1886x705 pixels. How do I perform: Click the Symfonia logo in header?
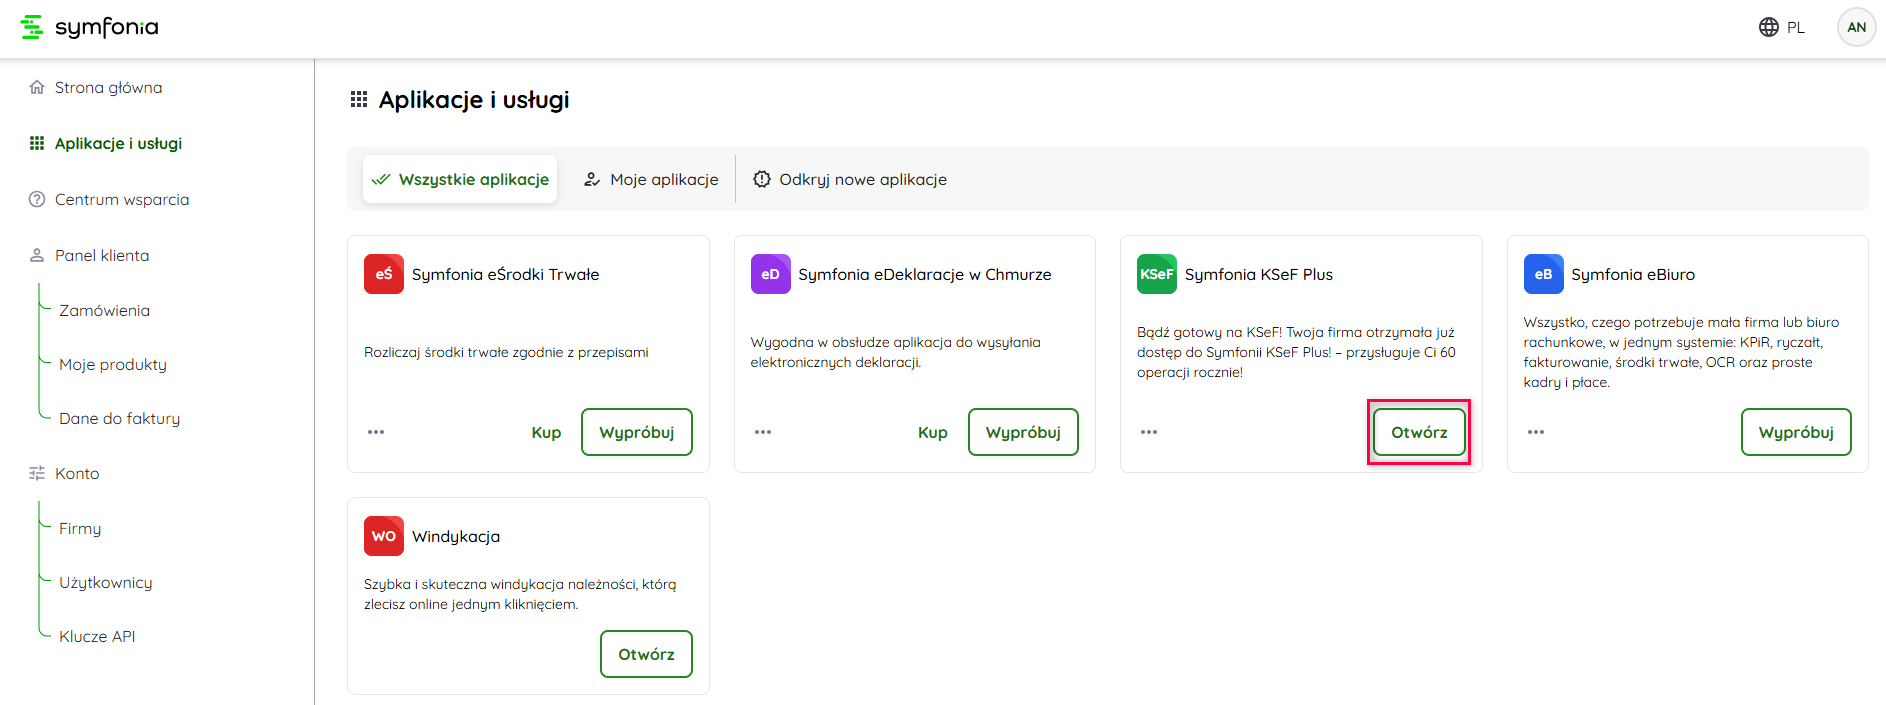pyautogui.click(x=90, y=27)
